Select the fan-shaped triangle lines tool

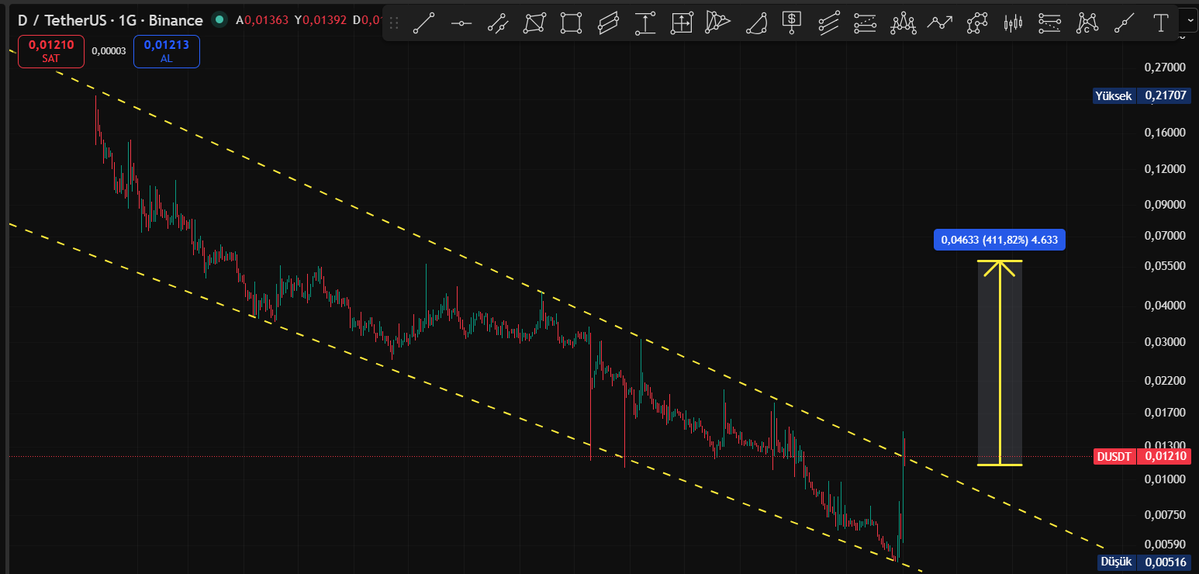718,24
